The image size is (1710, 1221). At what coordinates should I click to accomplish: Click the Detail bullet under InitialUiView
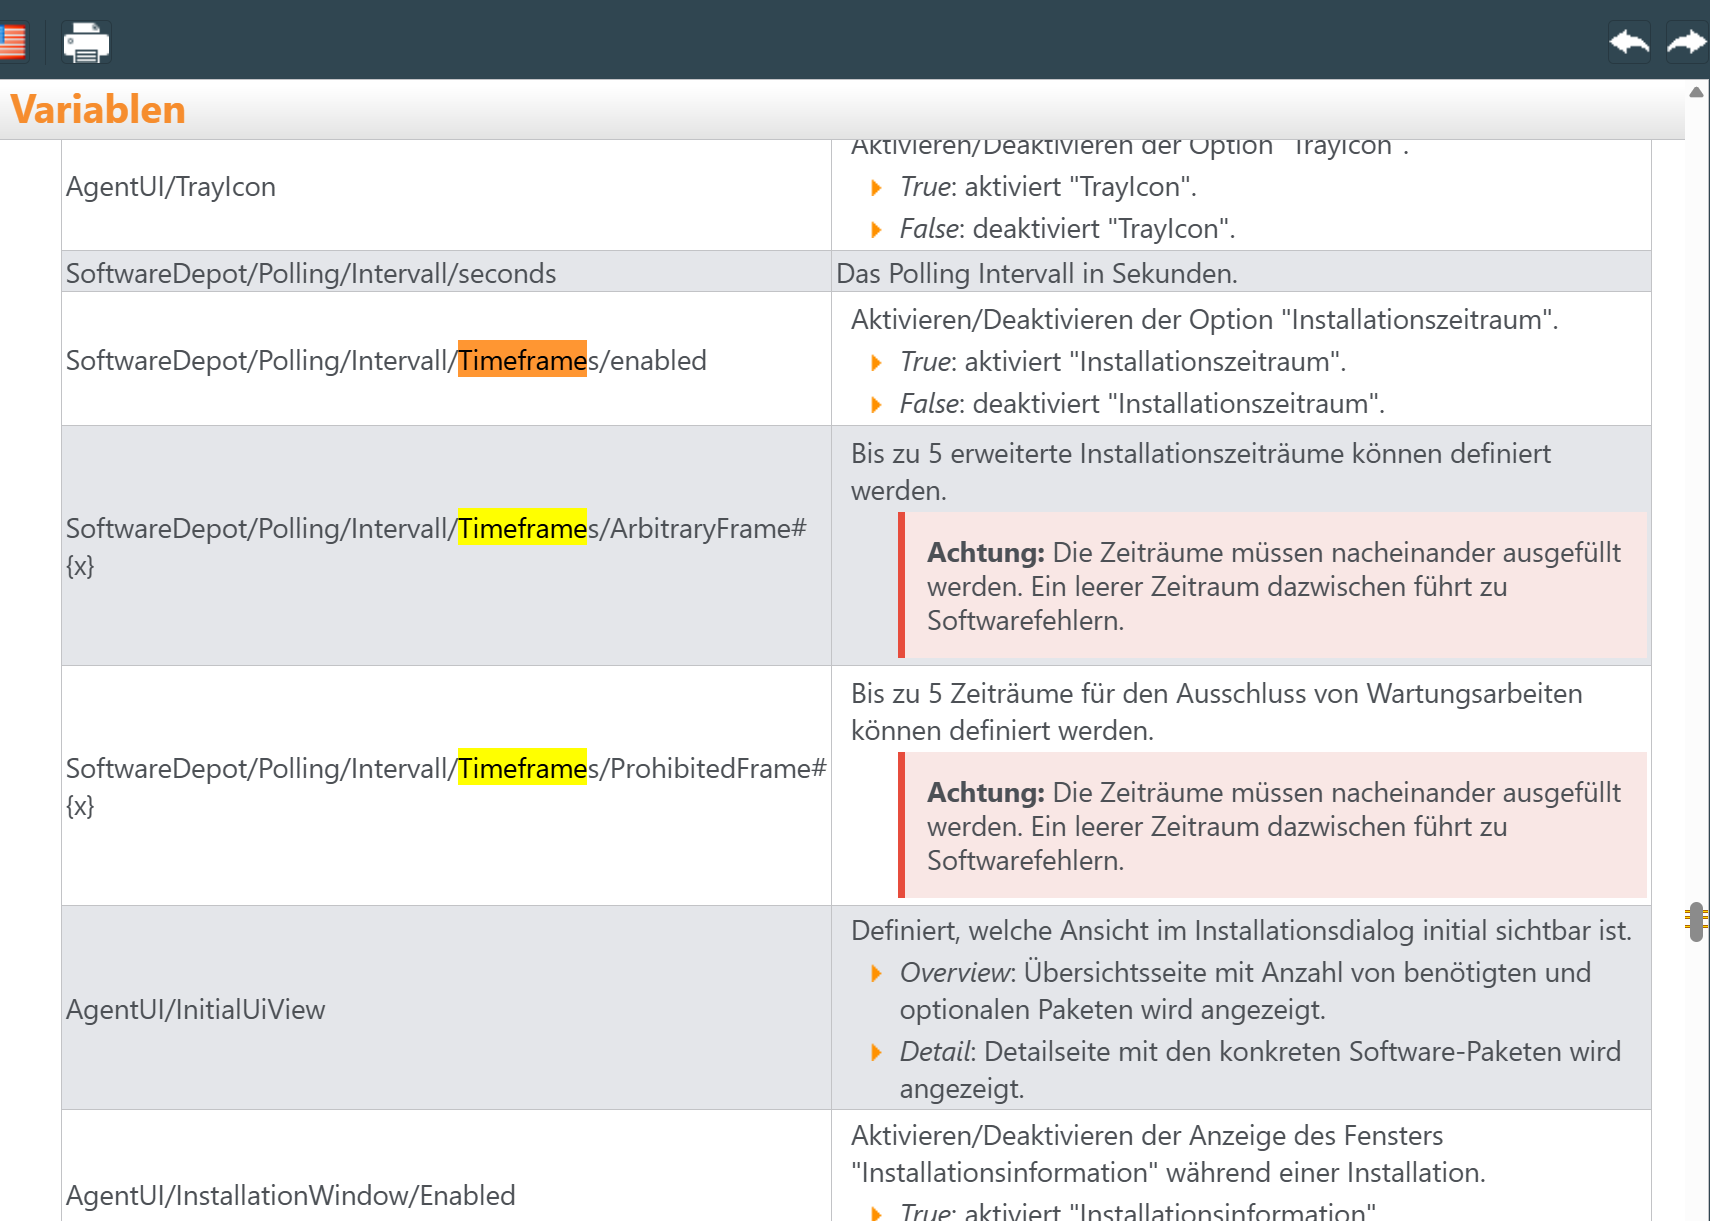(1259, 1069)
